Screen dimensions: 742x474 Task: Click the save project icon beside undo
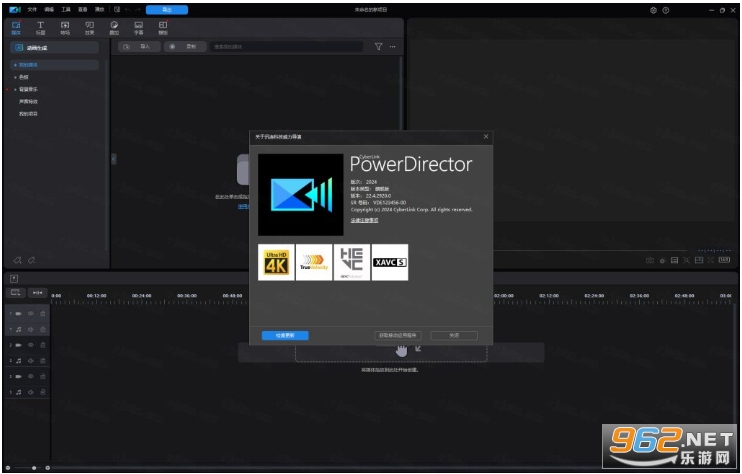(x=117, y=9)
